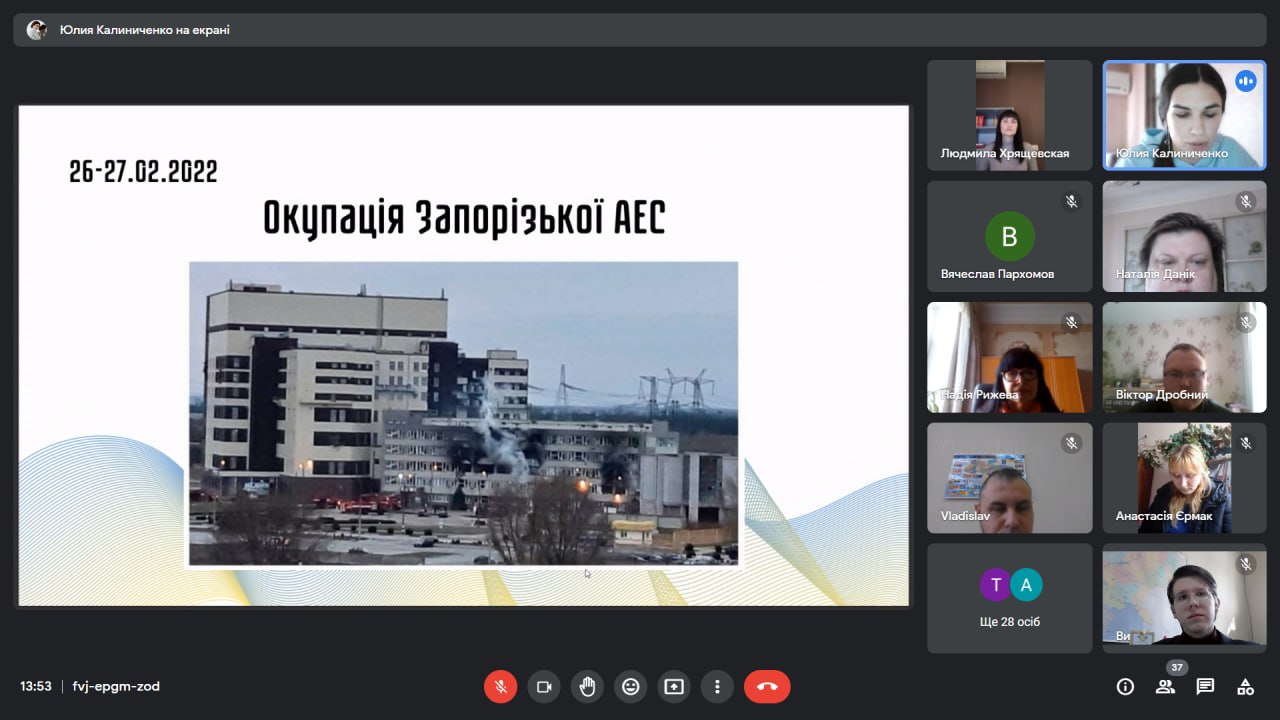Click Віктор Дробний's video tile
1280x720 pixels.
pos(1184,357)
